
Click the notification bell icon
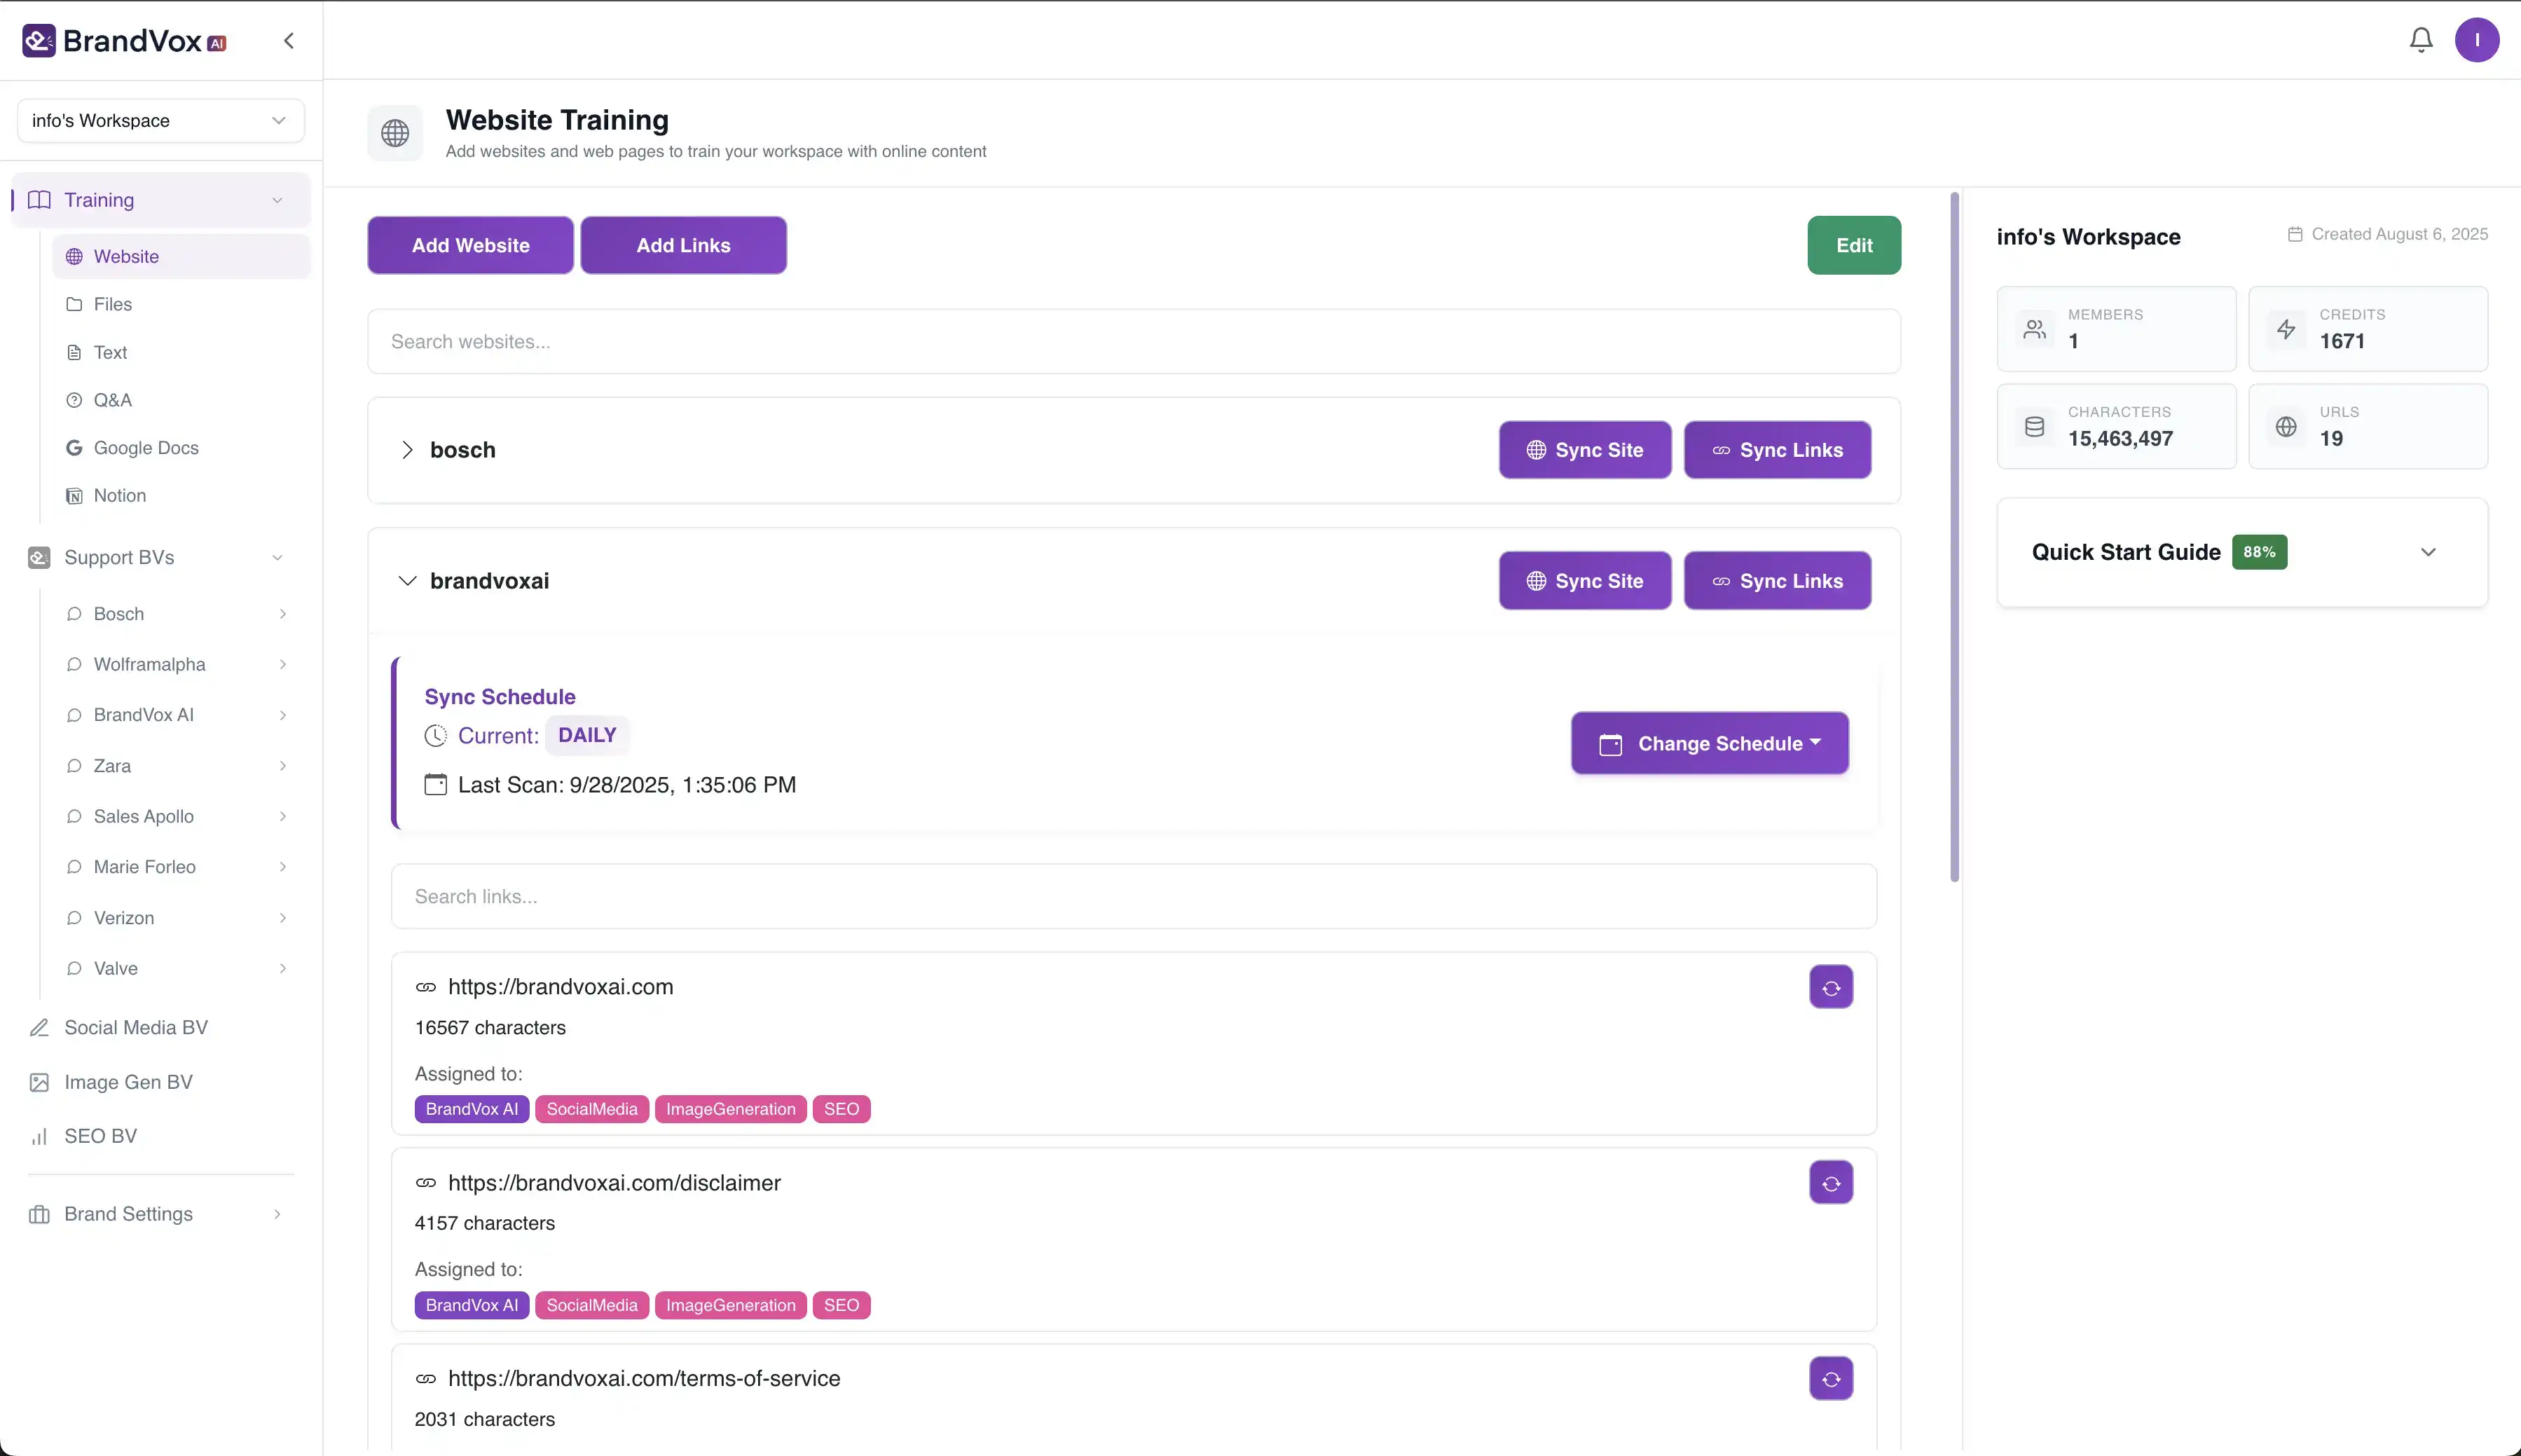pos(2420,40)
